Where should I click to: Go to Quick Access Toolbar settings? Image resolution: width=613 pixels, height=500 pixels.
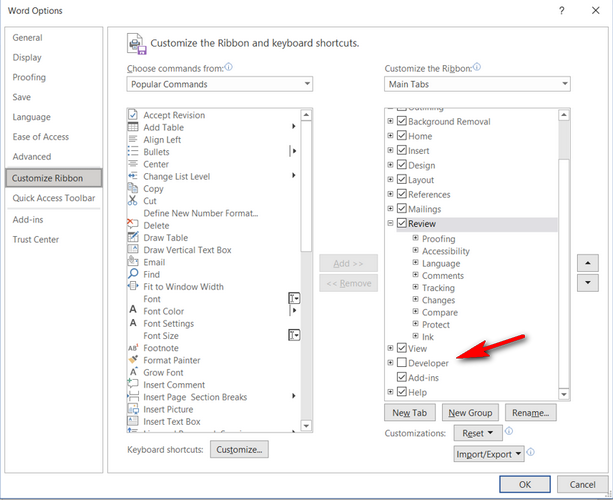54,198
